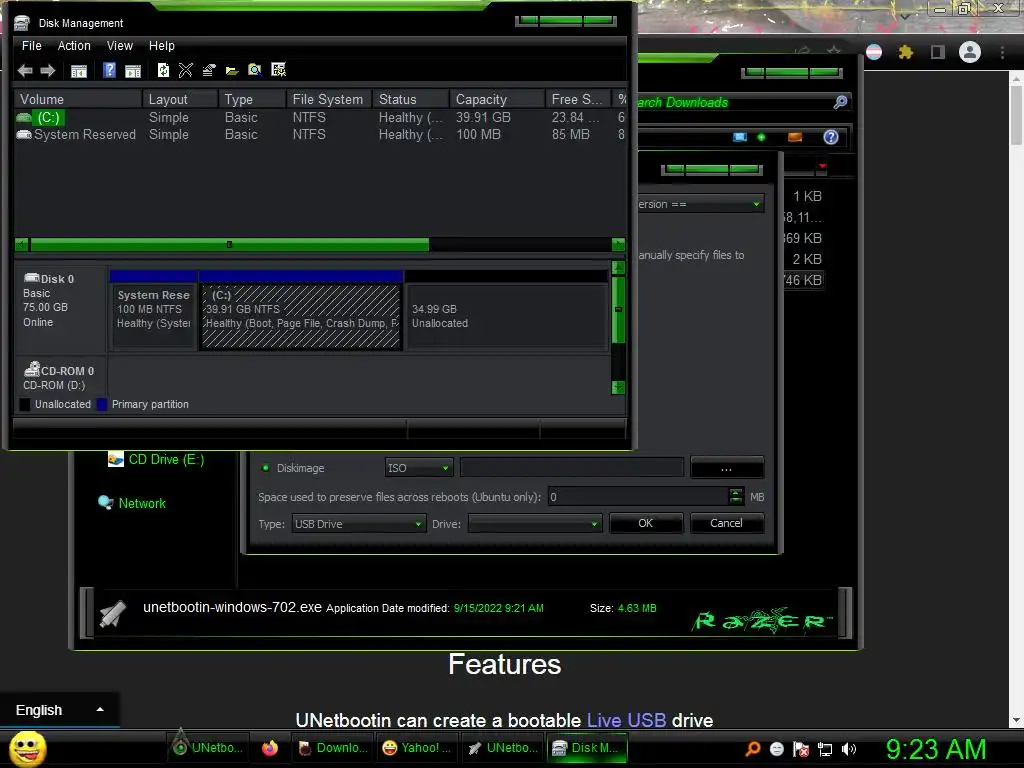Open the Drive selection dropdown
Image resolution: width=1024 pixels, height=768 pixels.
534,524
